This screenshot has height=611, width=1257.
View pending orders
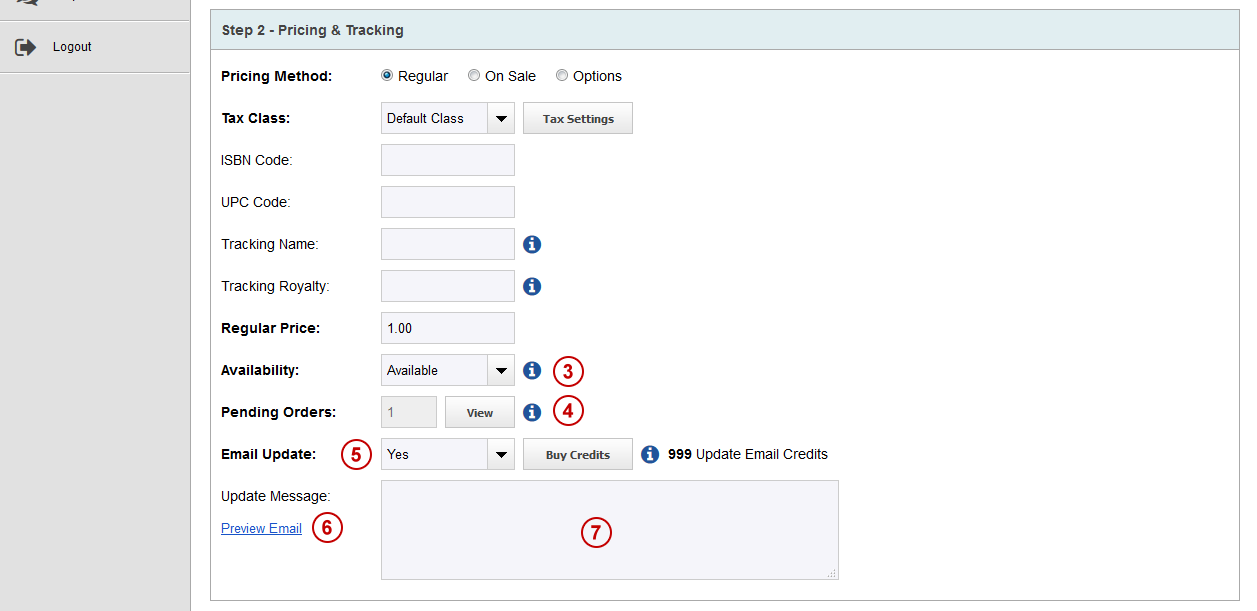coord(480,412)
